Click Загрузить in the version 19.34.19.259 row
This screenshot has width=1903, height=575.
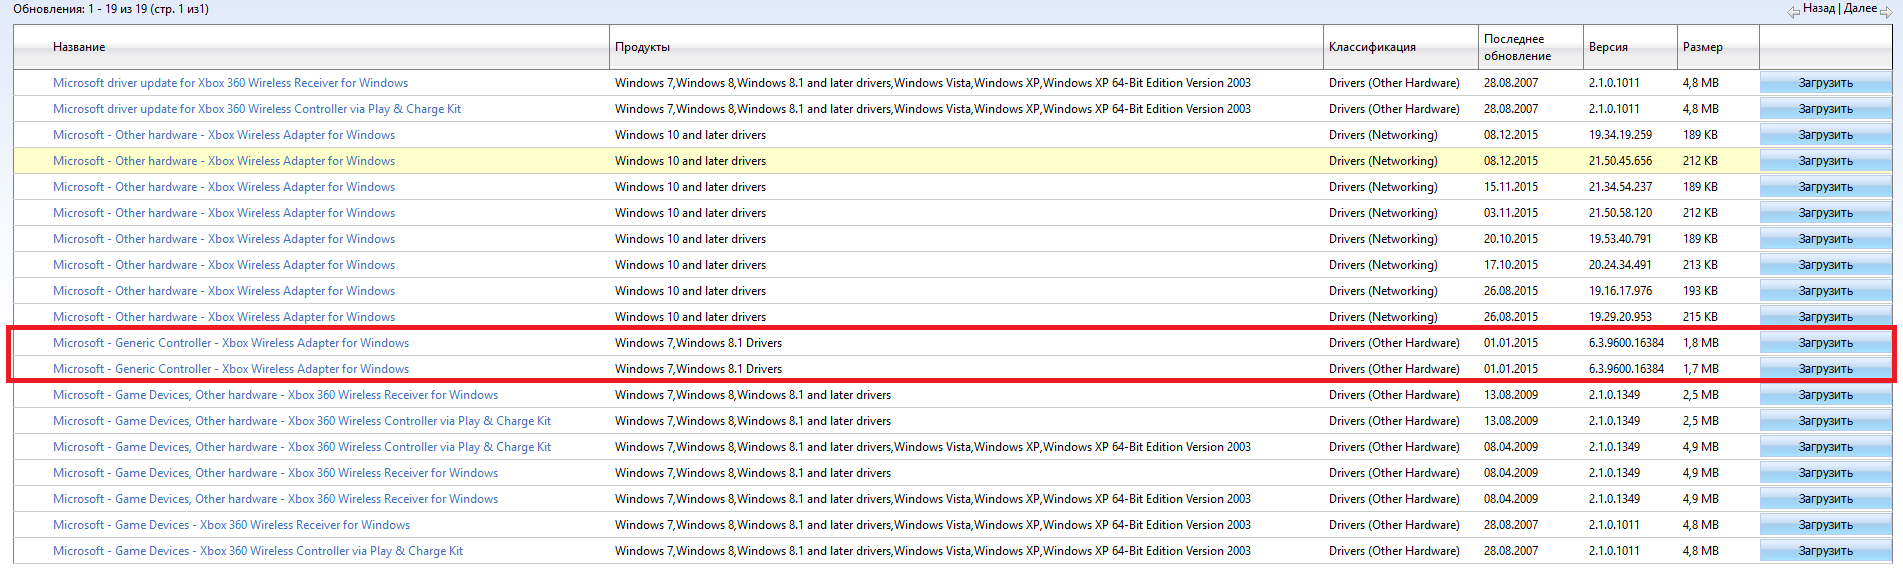pyautogui.click(x=1825, y=135)
